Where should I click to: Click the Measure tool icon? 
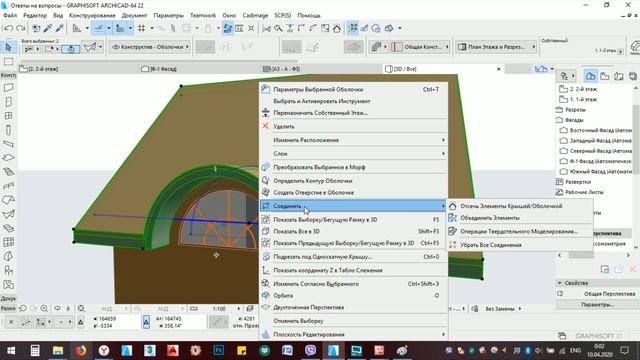tap(77, 28)
